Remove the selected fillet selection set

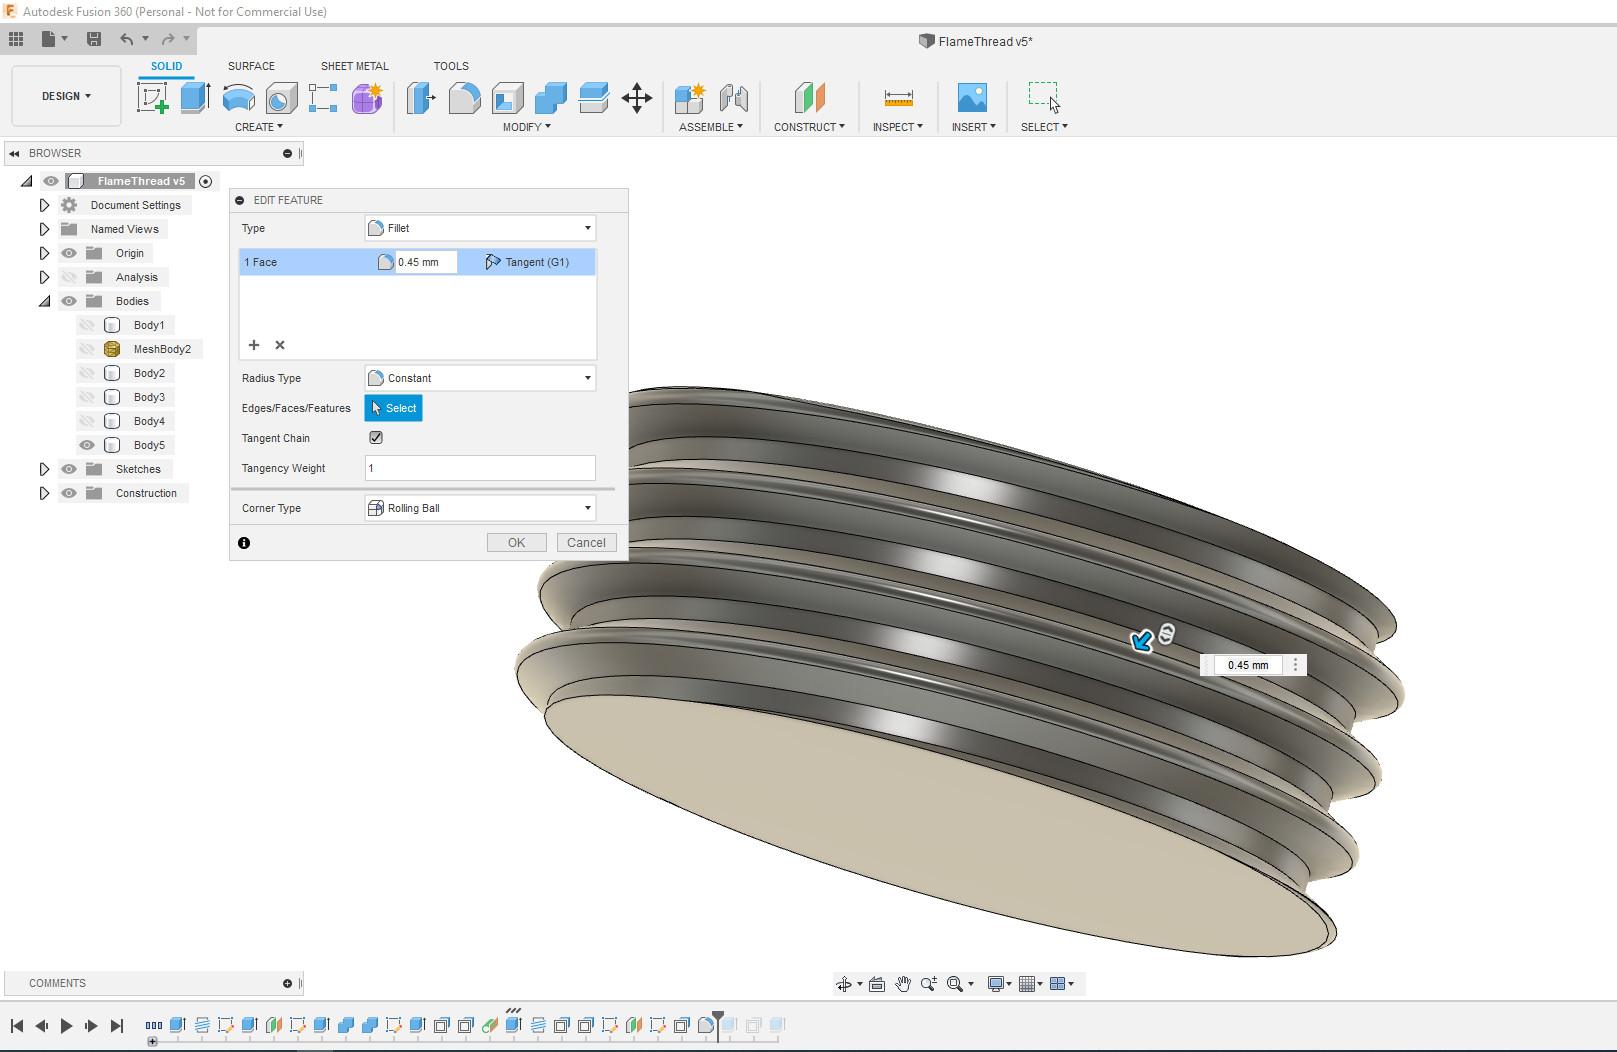tap(280, 345)
